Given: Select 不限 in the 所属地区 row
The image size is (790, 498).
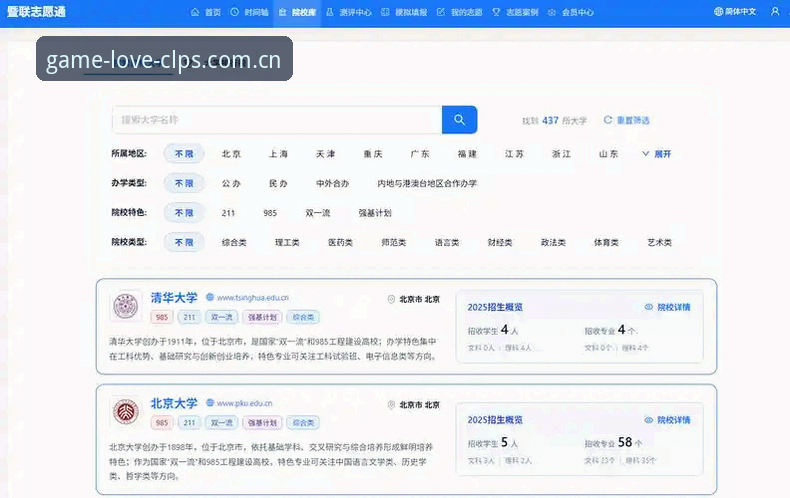Looking at the screenshot, I should coord(184,154).
